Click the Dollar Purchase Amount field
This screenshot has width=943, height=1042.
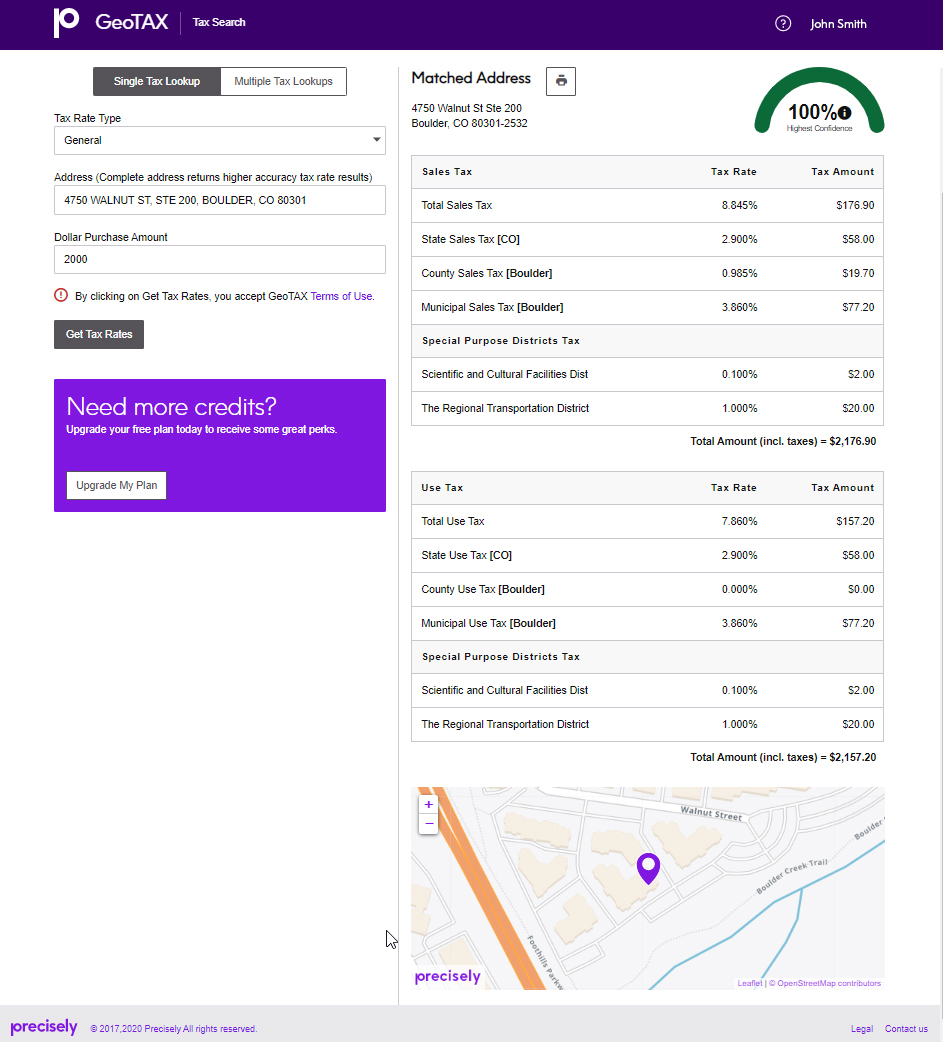pyautogui.click(x=220, y=259)
